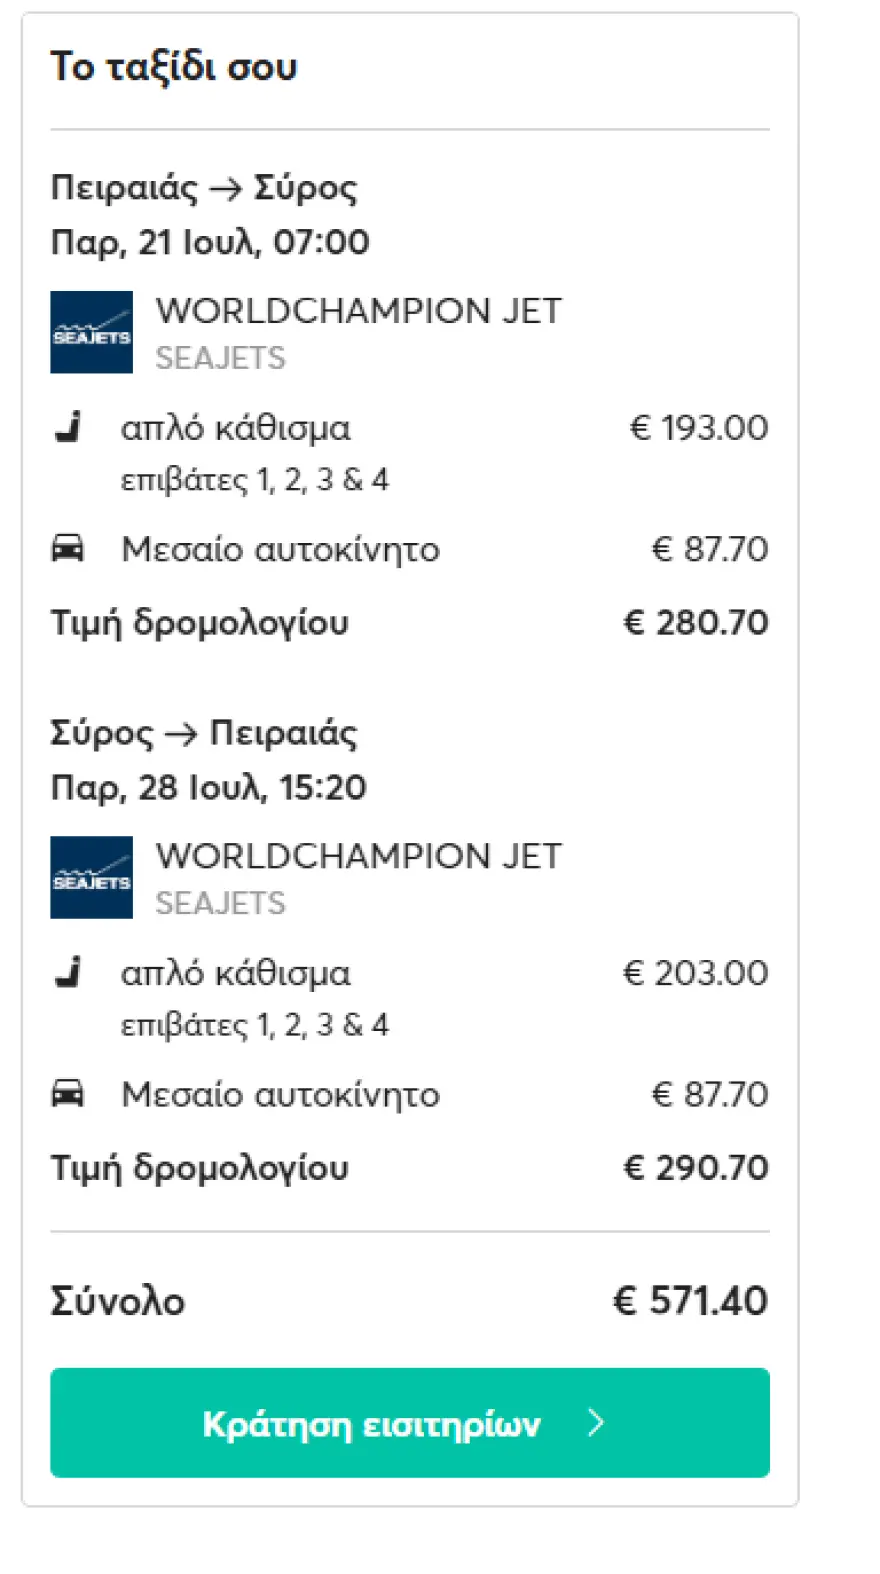The image size is (880, 1574).
Task: Click WORLDCHAMPION JET name on 28 Ιουλ trip
Action: tap(358, 856)
